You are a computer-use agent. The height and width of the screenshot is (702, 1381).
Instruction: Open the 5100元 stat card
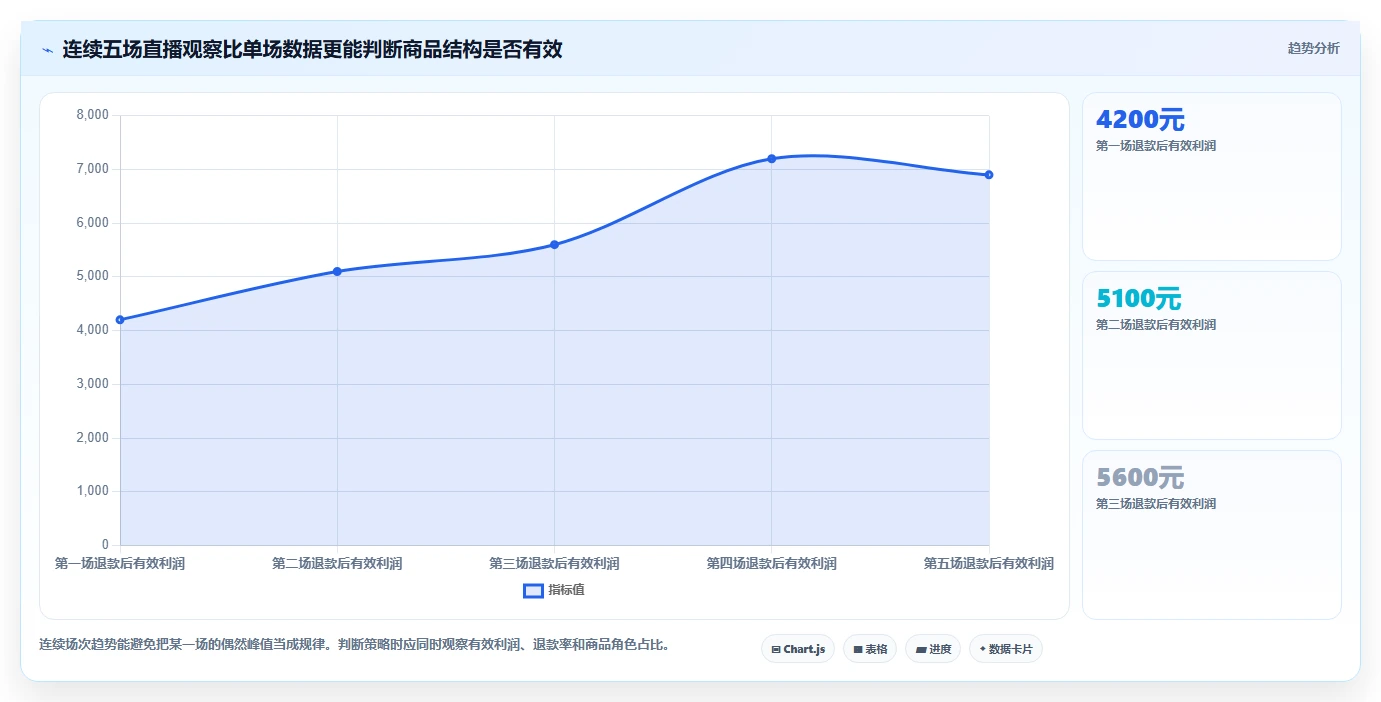1212,355
